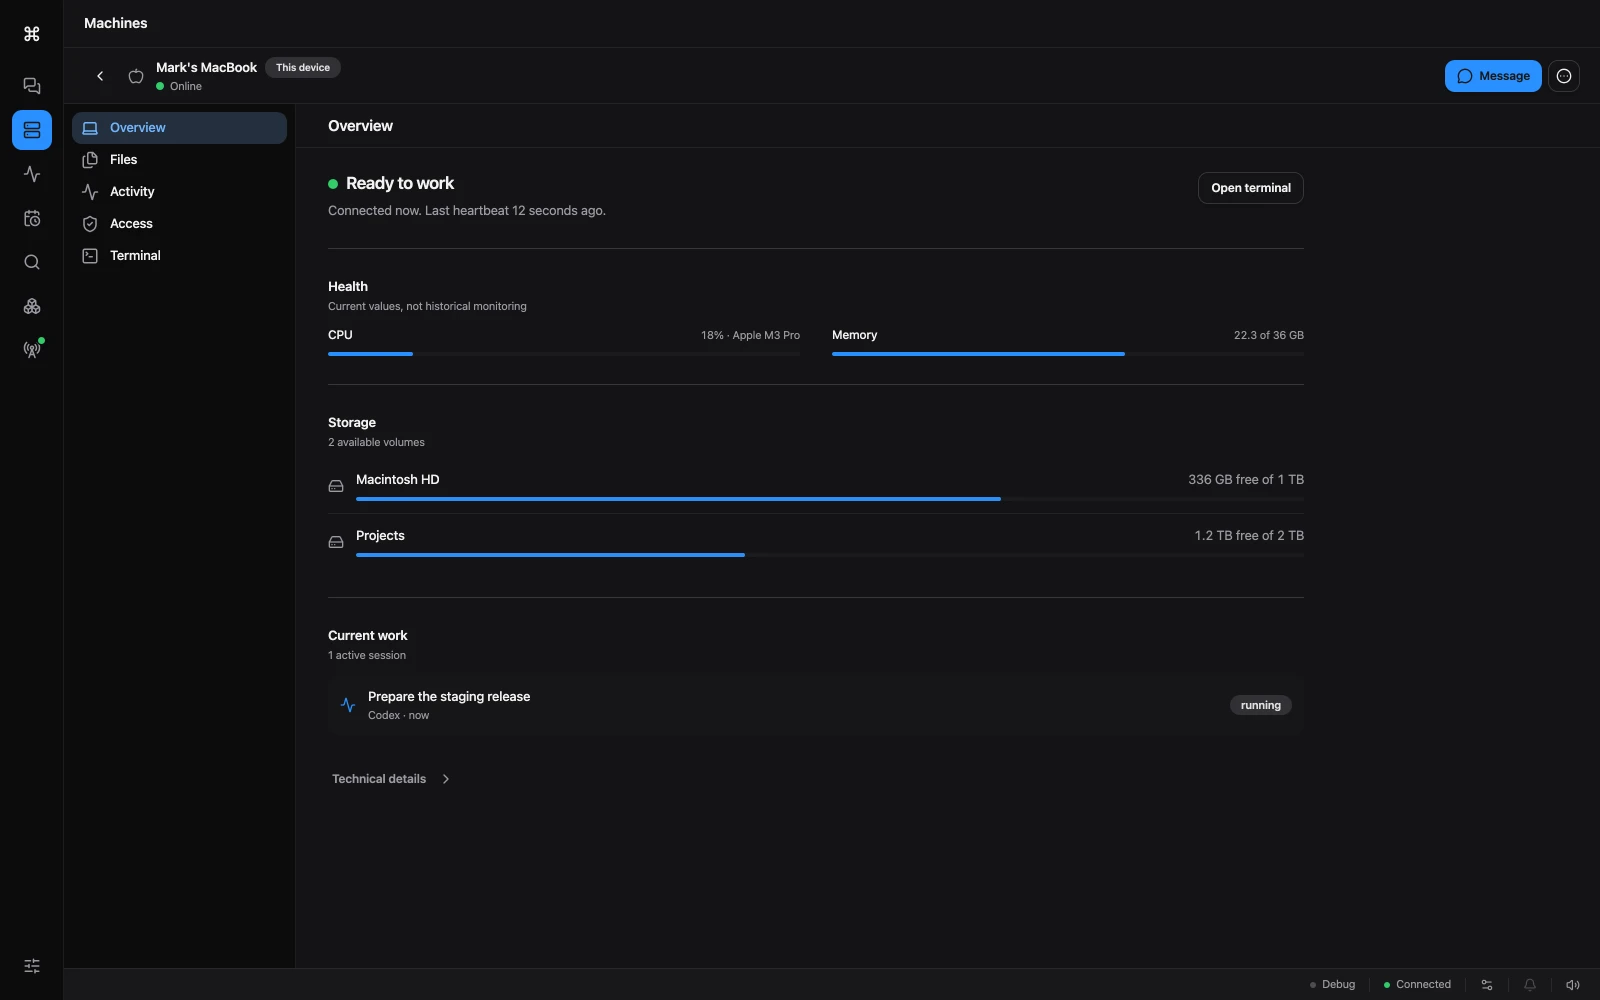Click the notification bell in status bar
The height and width of the screenshot is (1000, 1600).
pos(1530,985)
